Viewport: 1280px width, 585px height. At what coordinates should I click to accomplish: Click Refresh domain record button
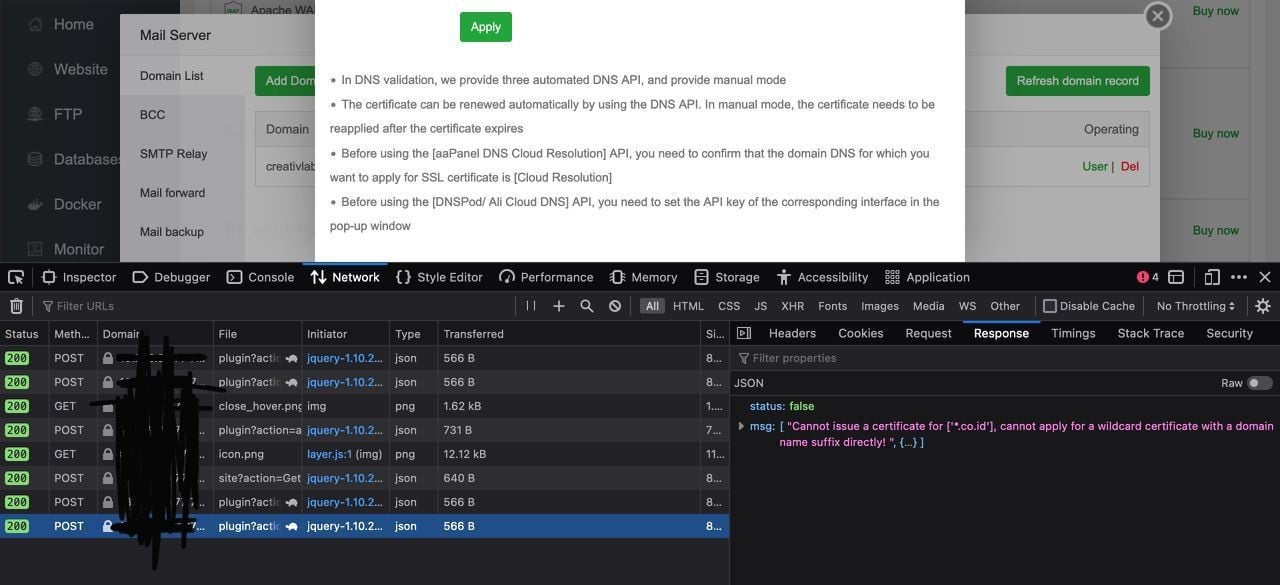point(1077,81)
